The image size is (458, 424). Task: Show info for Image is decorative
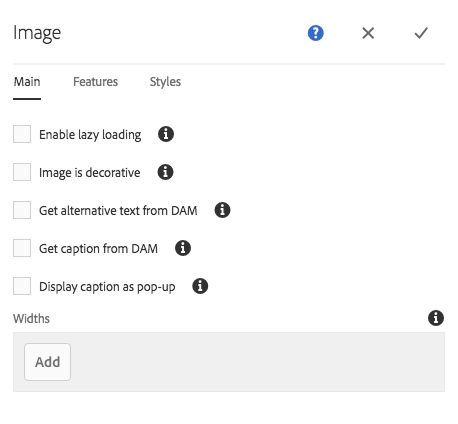click(x=165, y=172)
